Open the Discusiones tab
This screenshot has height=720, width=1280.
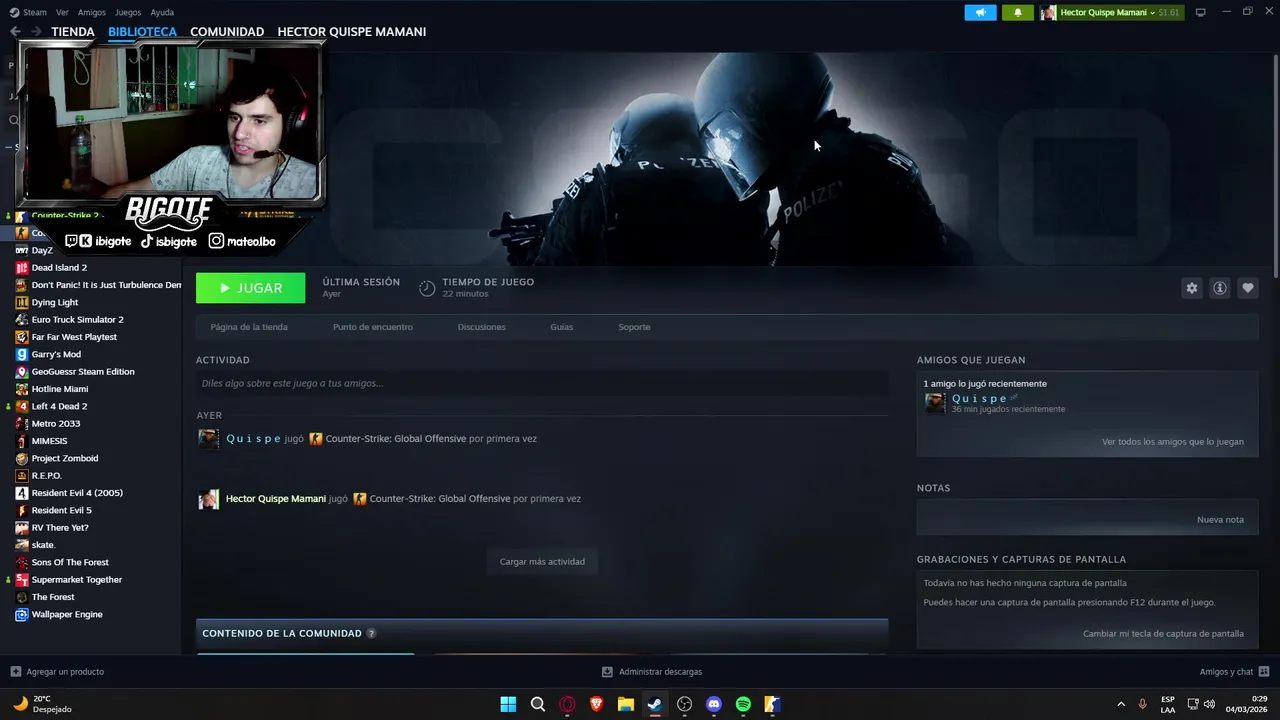point(482,327)
